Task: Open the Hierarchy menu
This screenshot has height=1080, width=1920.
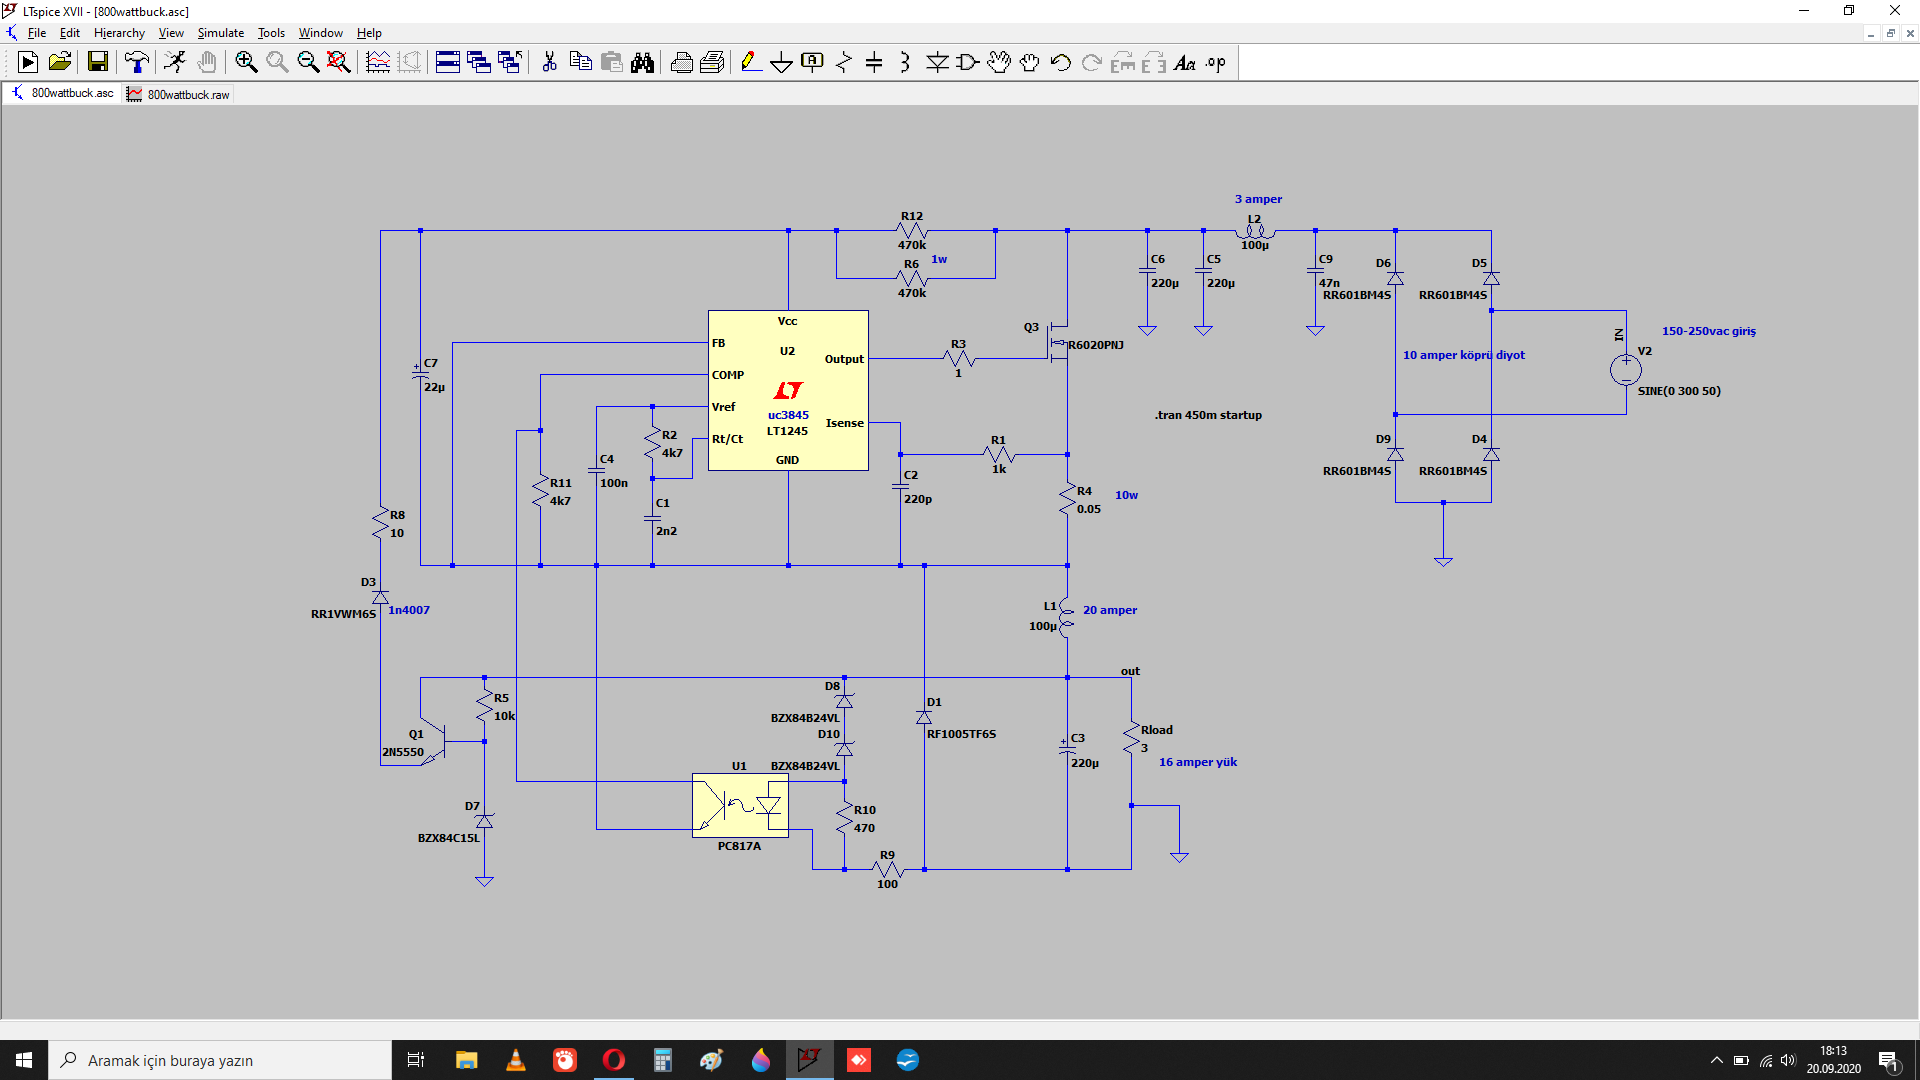Action: (x=119, y=33)
